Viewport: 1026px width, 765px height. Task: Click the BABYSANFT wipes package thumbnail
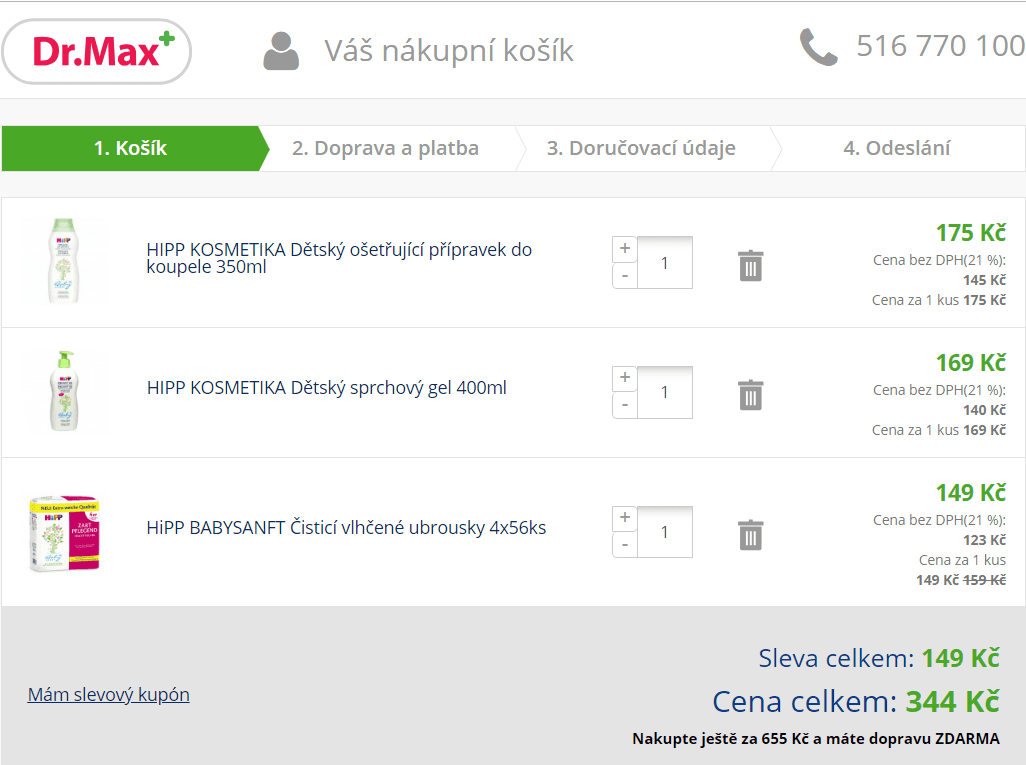tap(64, 533)
